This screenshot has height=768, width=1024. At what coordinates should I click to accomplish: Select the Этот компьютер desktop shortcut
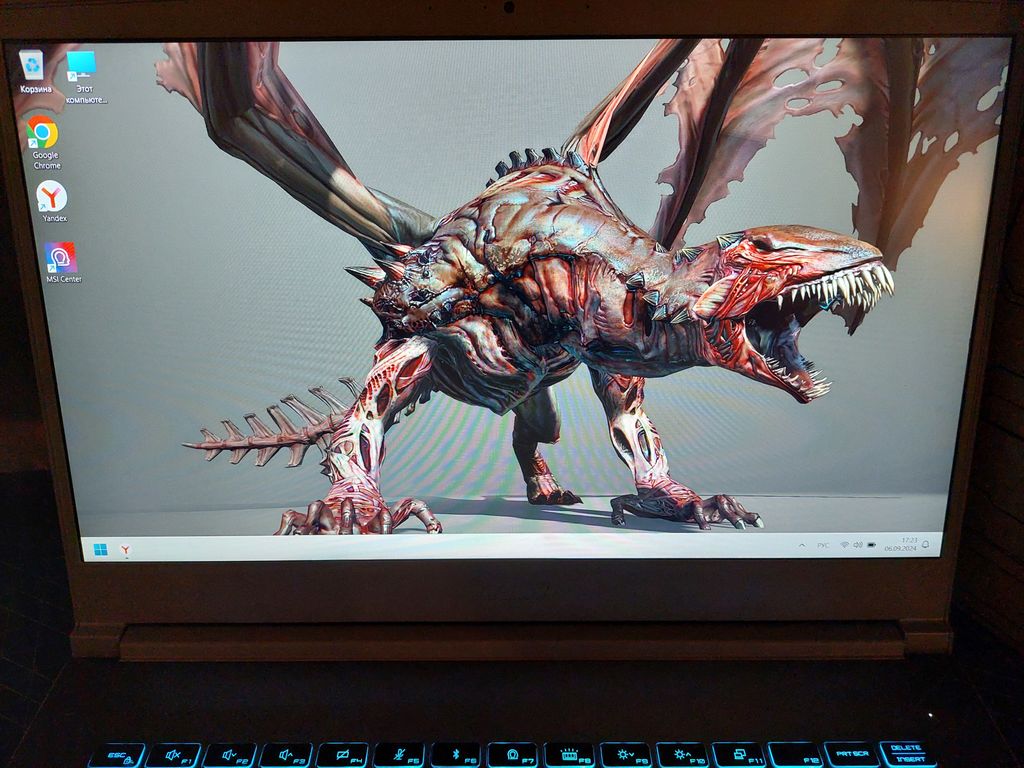click(84, 77)
